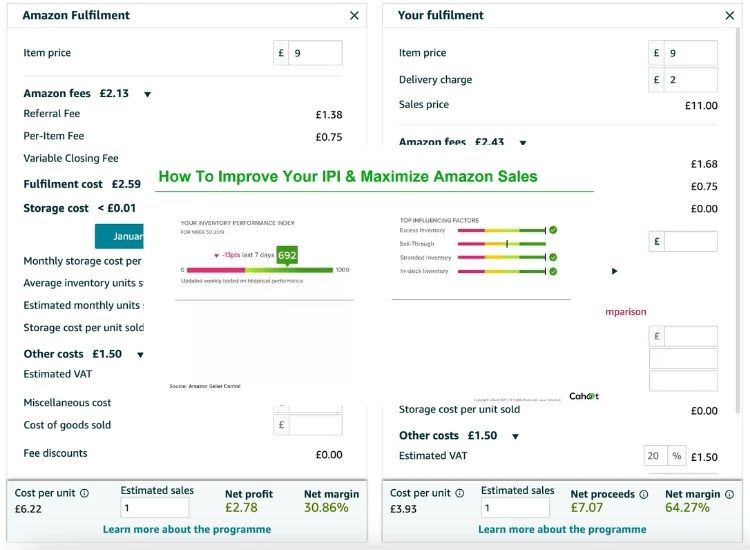The height and width of the screenshot is (550, 750).
Task: Click the Cost per unit info icon, Amazon Fulfilment
Action: tap(84, 493)
